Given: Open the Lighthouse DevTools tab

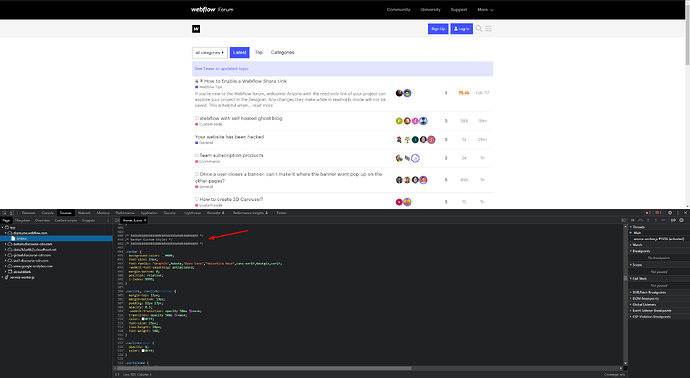Looking at the screenshot, I should coord(192,213).
